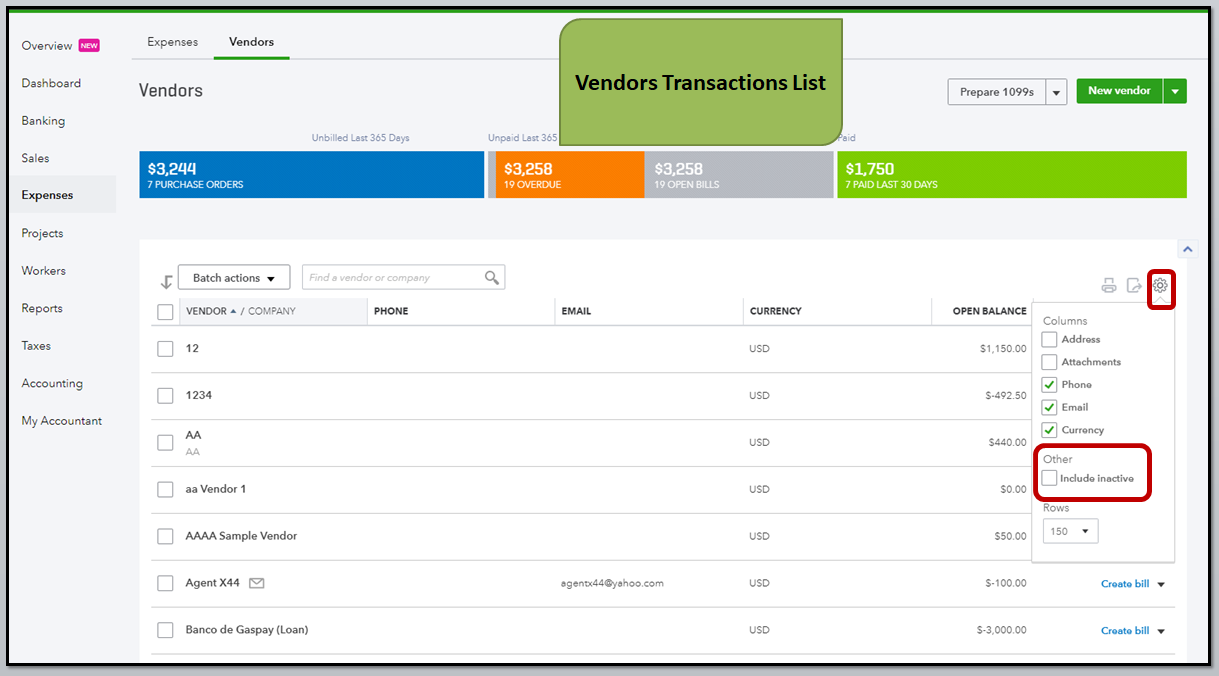The width and height of the screenshot is (1219, 676).
Task: Filter by $3,258 overdue orange bar
Action: pyautogui.click(x=570, y=175)
